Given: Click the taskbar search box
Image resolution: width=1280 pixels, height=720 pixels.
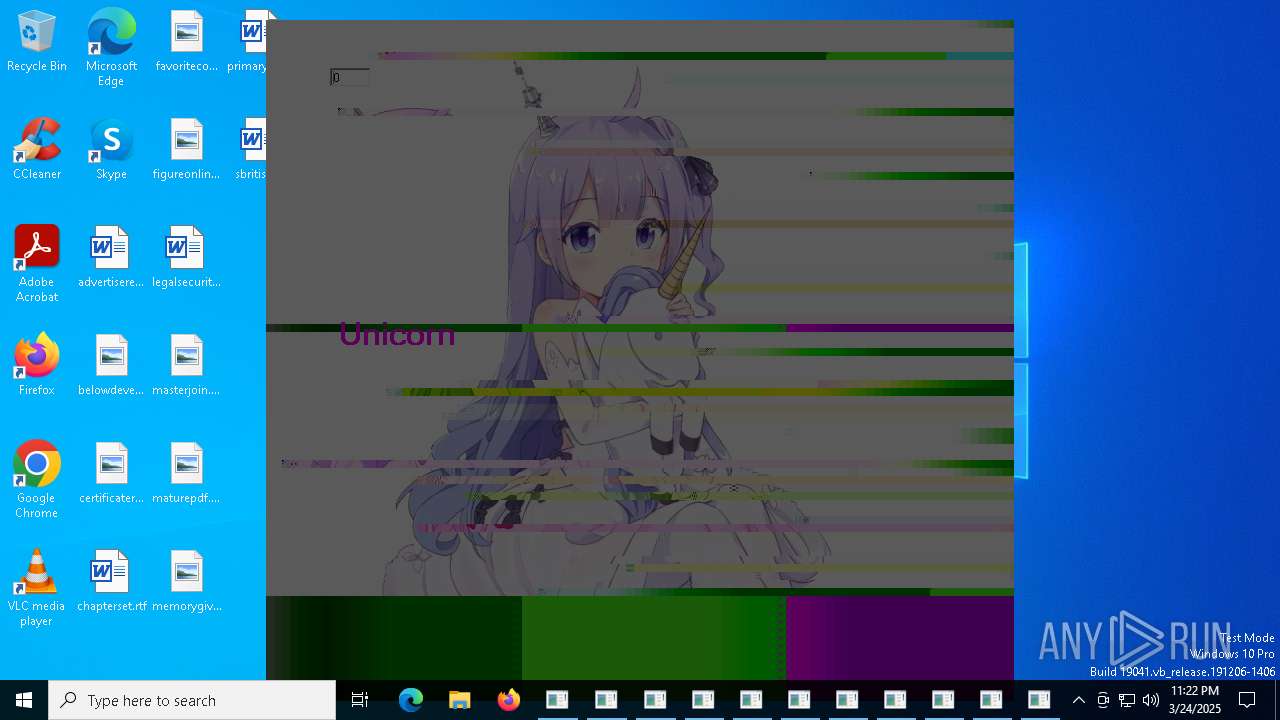Looking at the screenshot, I should 192,700.
